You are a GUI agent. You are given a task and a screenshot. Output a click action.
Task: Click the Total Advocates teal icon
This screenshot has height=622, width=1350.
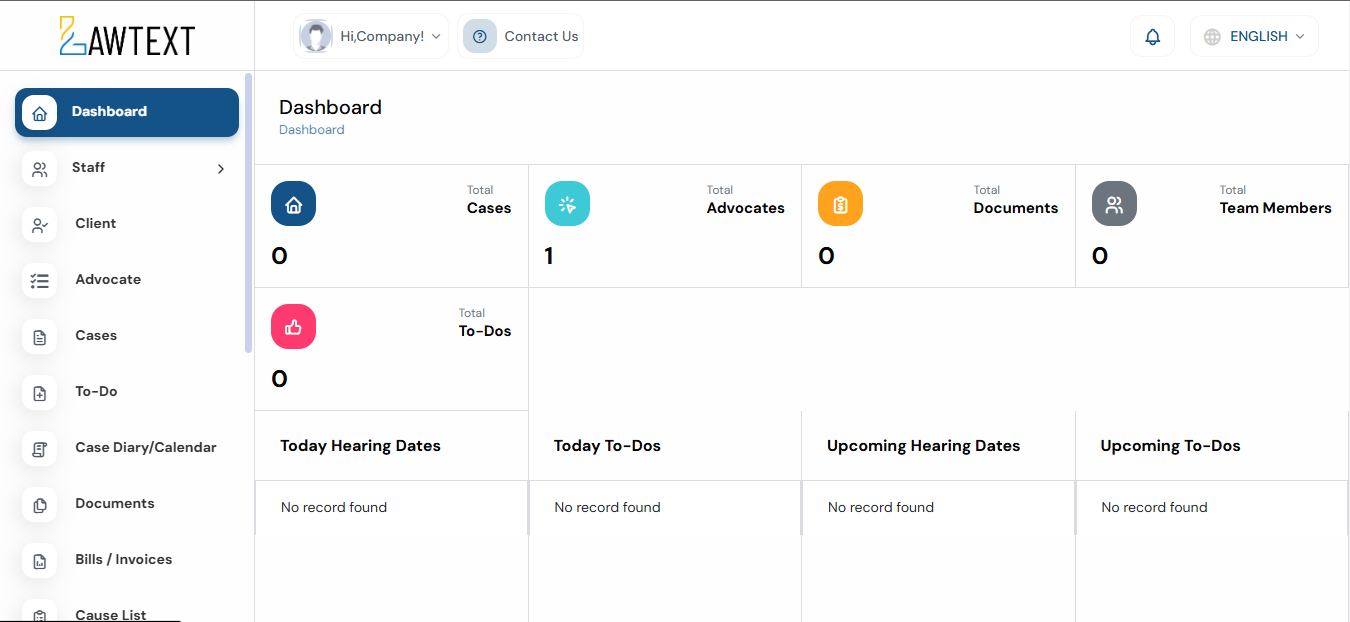(x=567, y=204)
